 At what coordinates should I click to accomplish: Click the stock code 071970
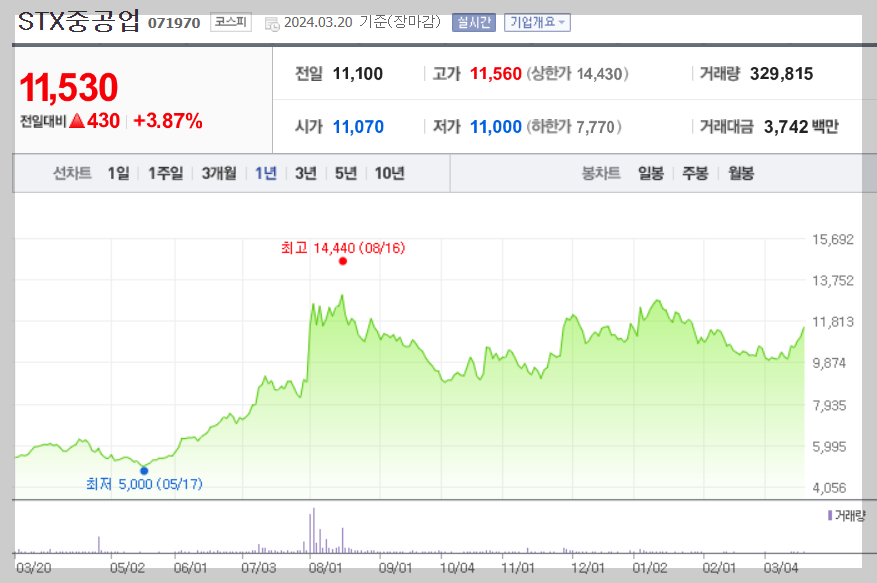click(x=174, y=23)
